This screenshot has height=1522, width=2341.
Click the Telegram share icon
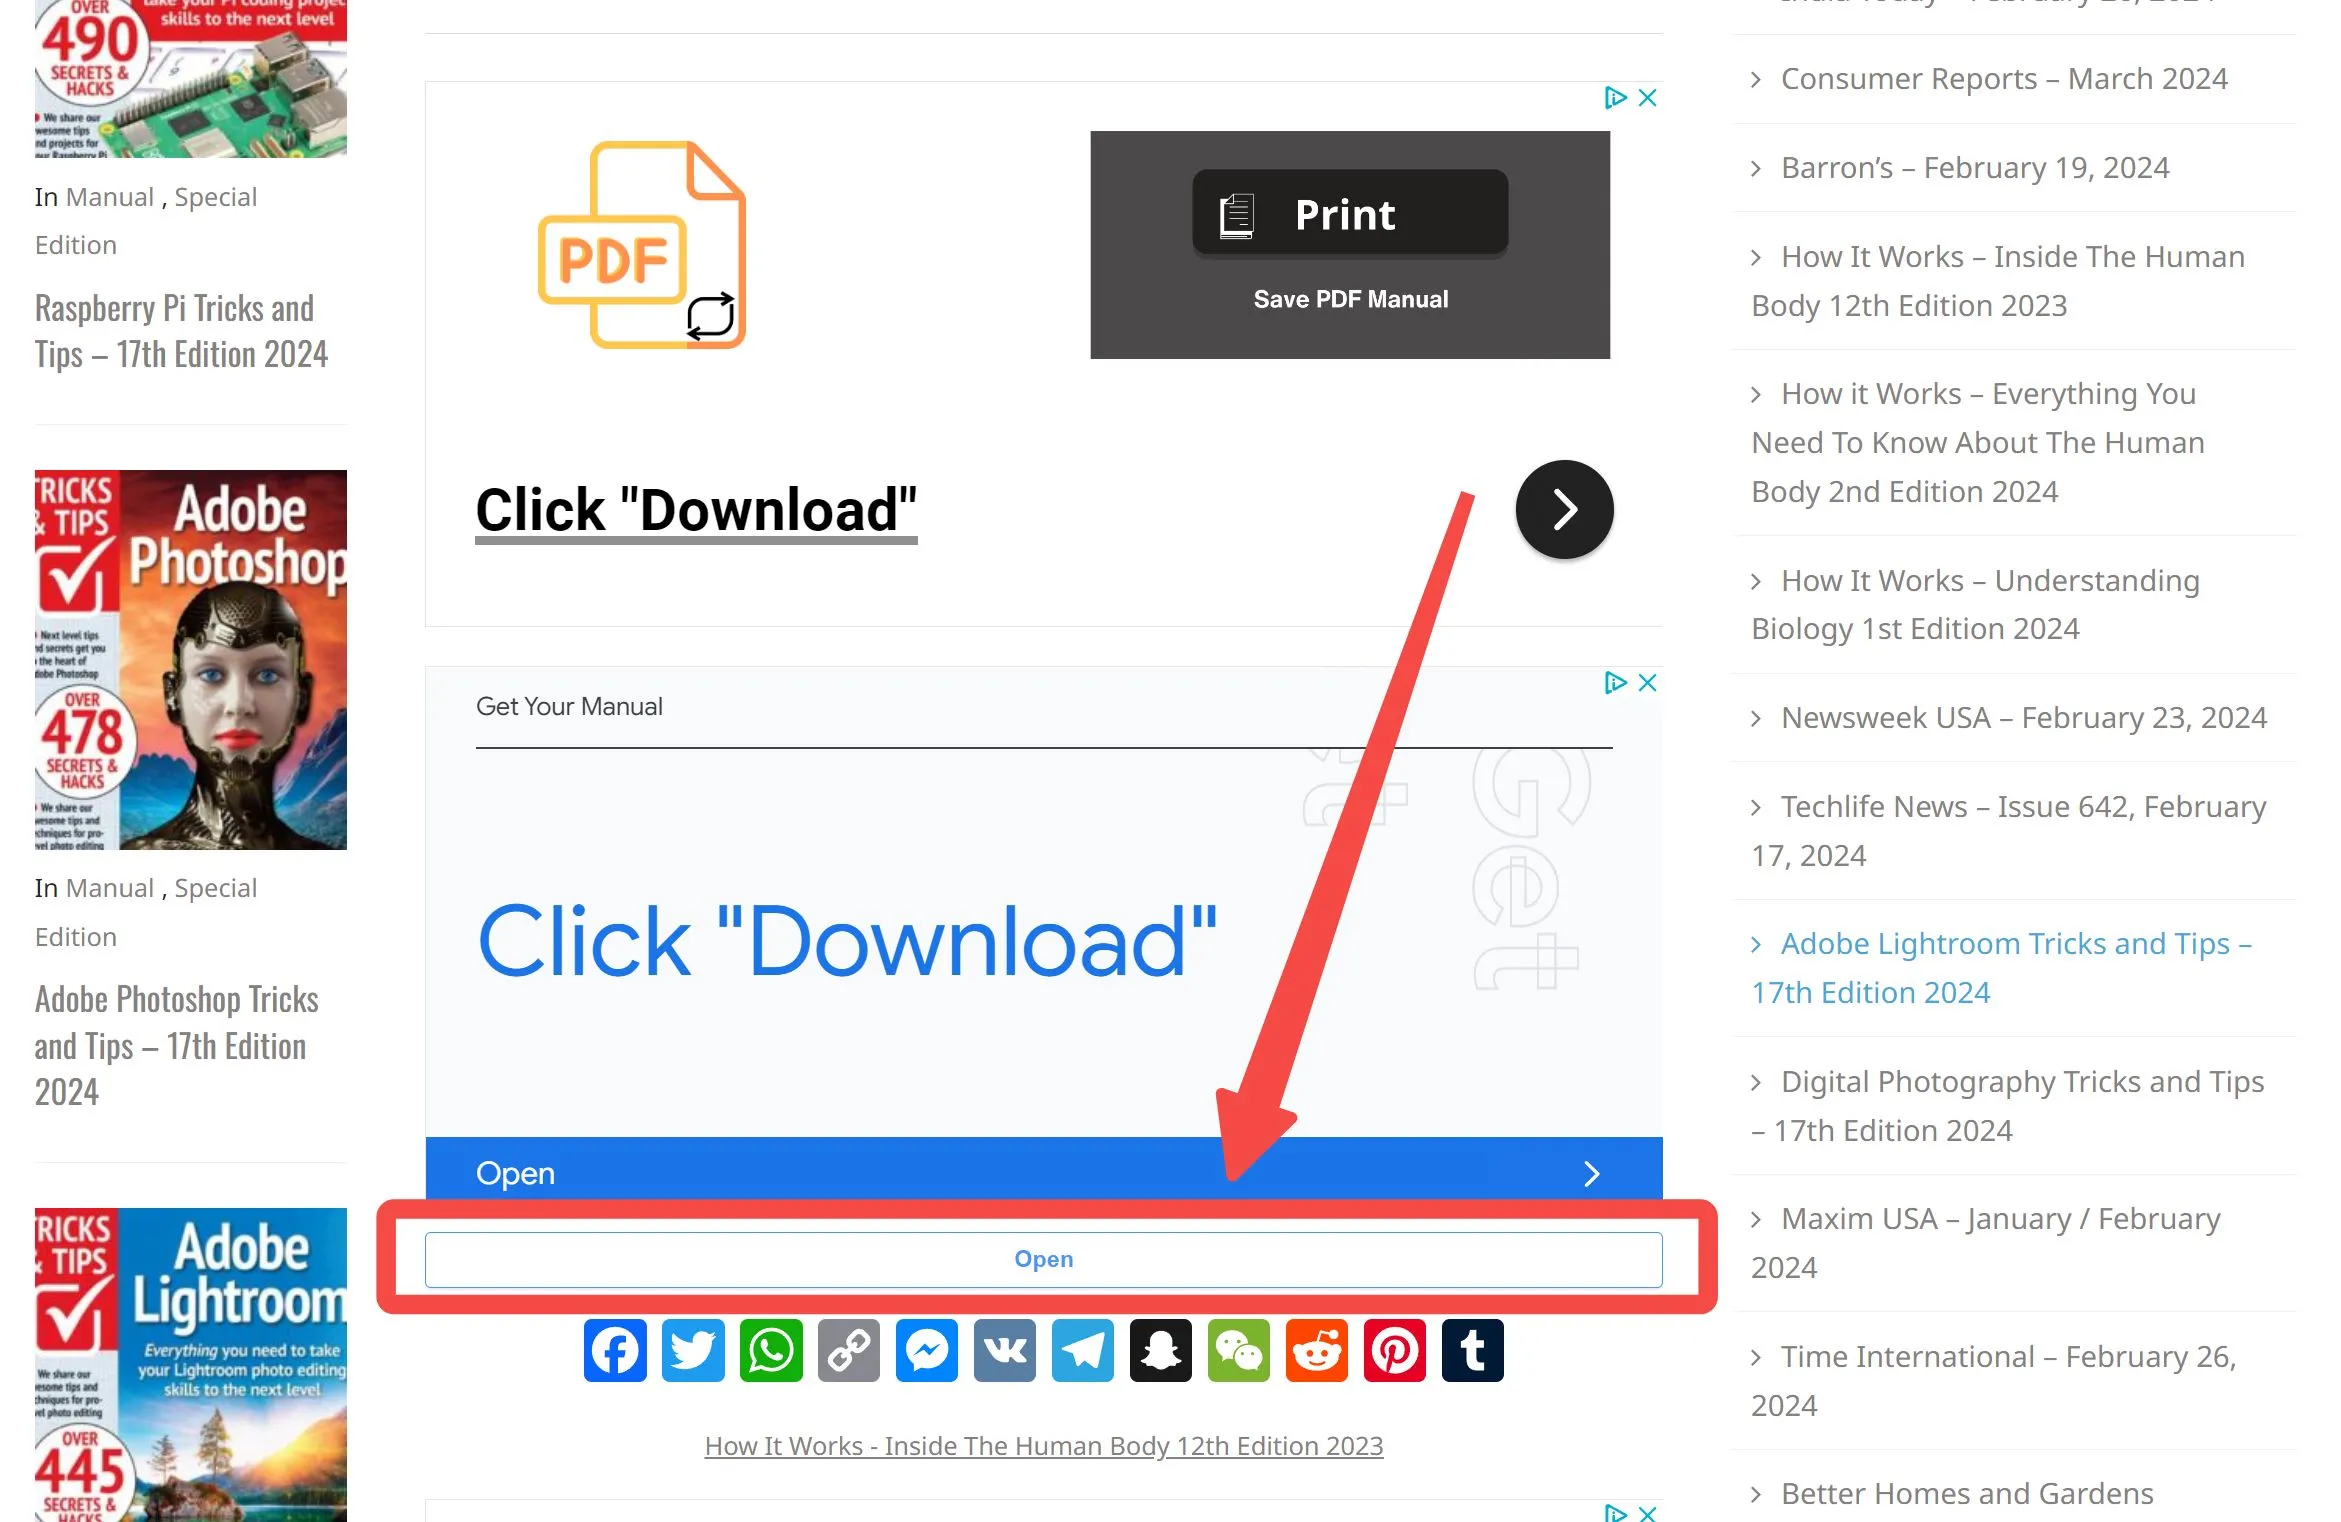coord(1082,1350)
